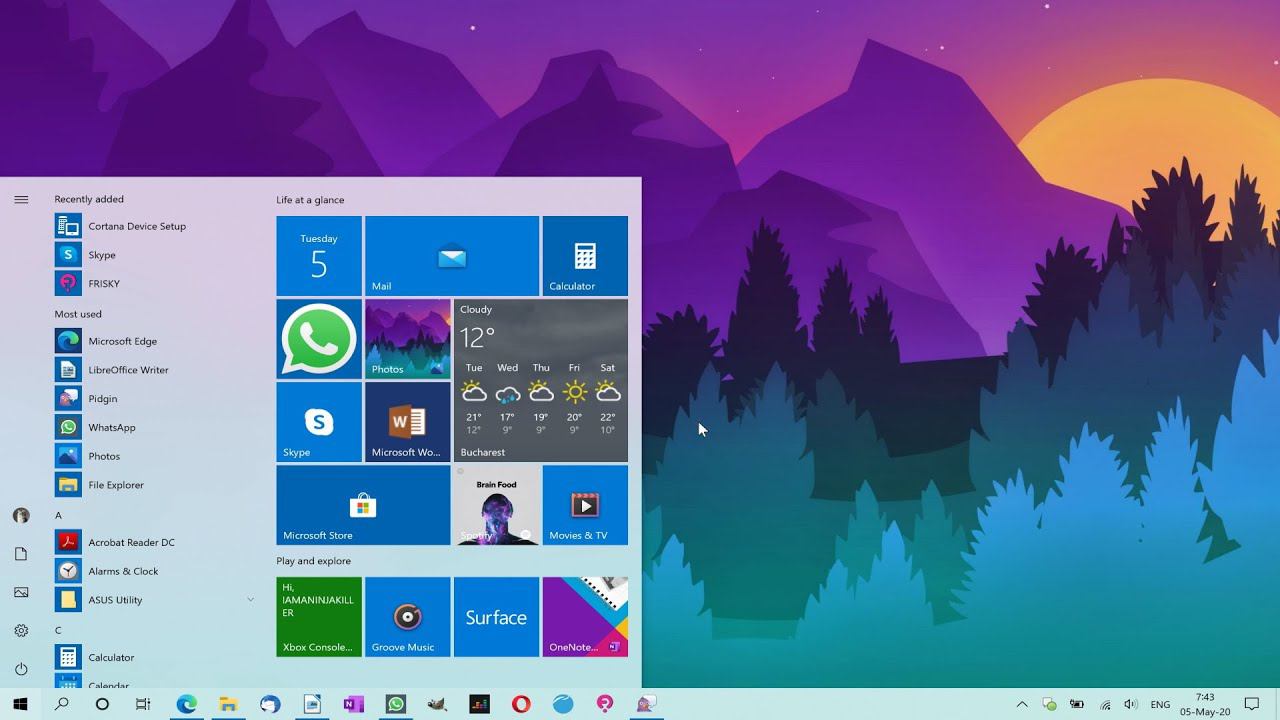Viewport: 1280px width, 720px height.
Task: Launch FRISKY from Recently added list
Action: click(x=156, y=283)
